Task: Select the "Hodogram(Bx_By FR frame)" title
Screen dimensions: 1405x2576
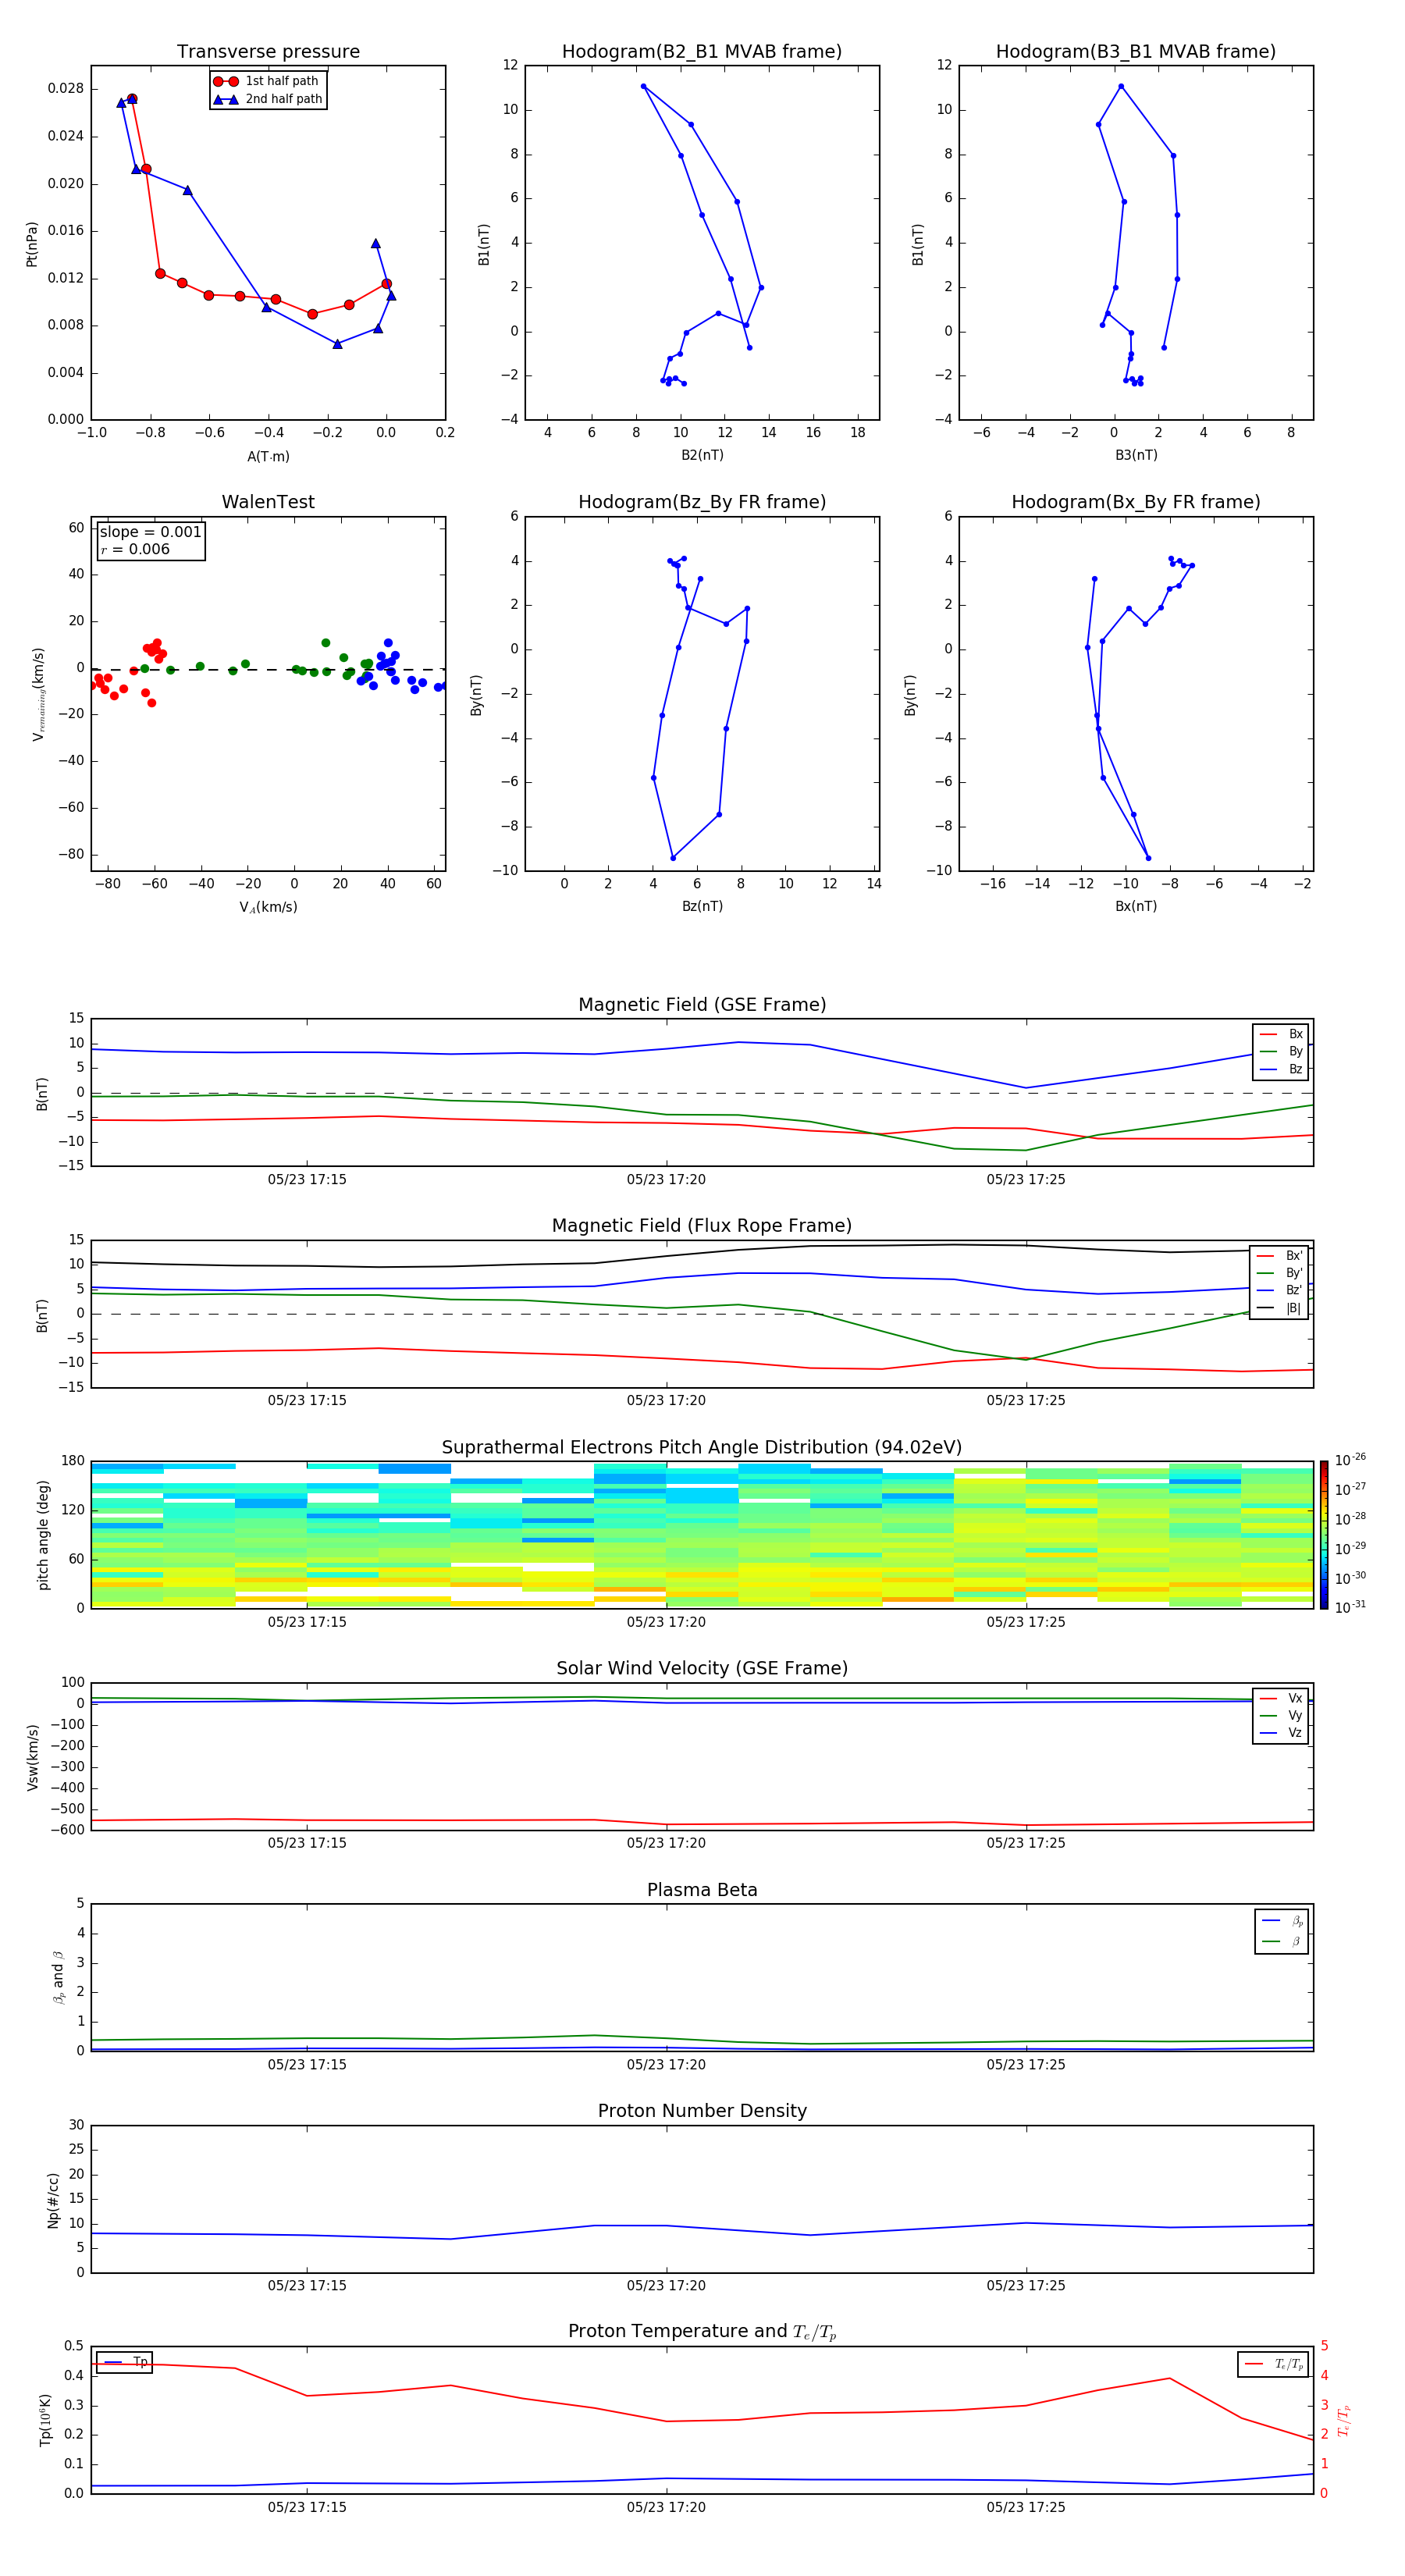Action: click(x=1136, y=502)
